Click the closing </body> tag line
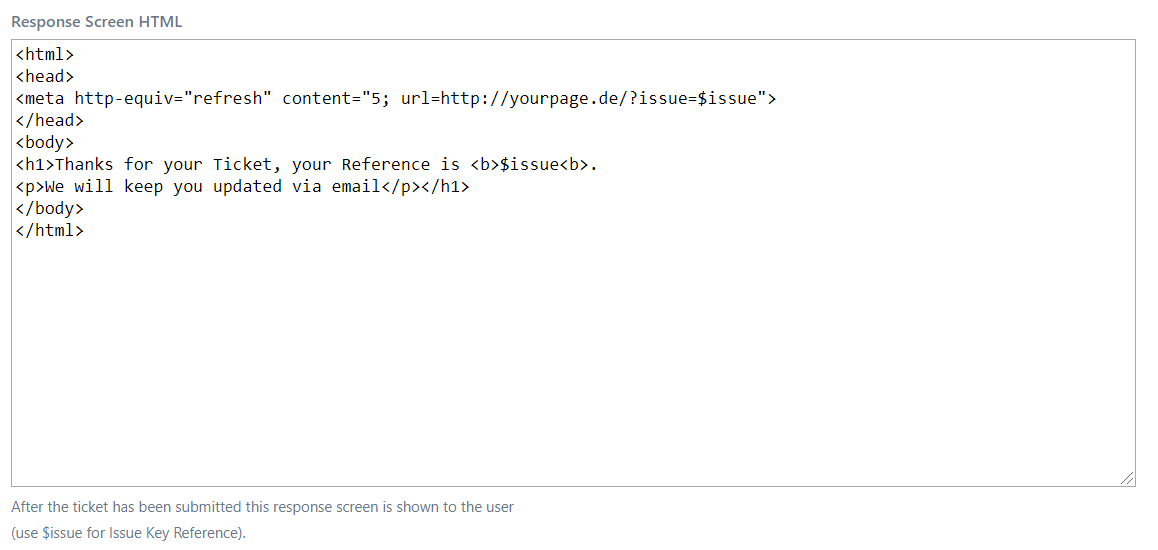1158x550 pixels. (x=50, y=209)
